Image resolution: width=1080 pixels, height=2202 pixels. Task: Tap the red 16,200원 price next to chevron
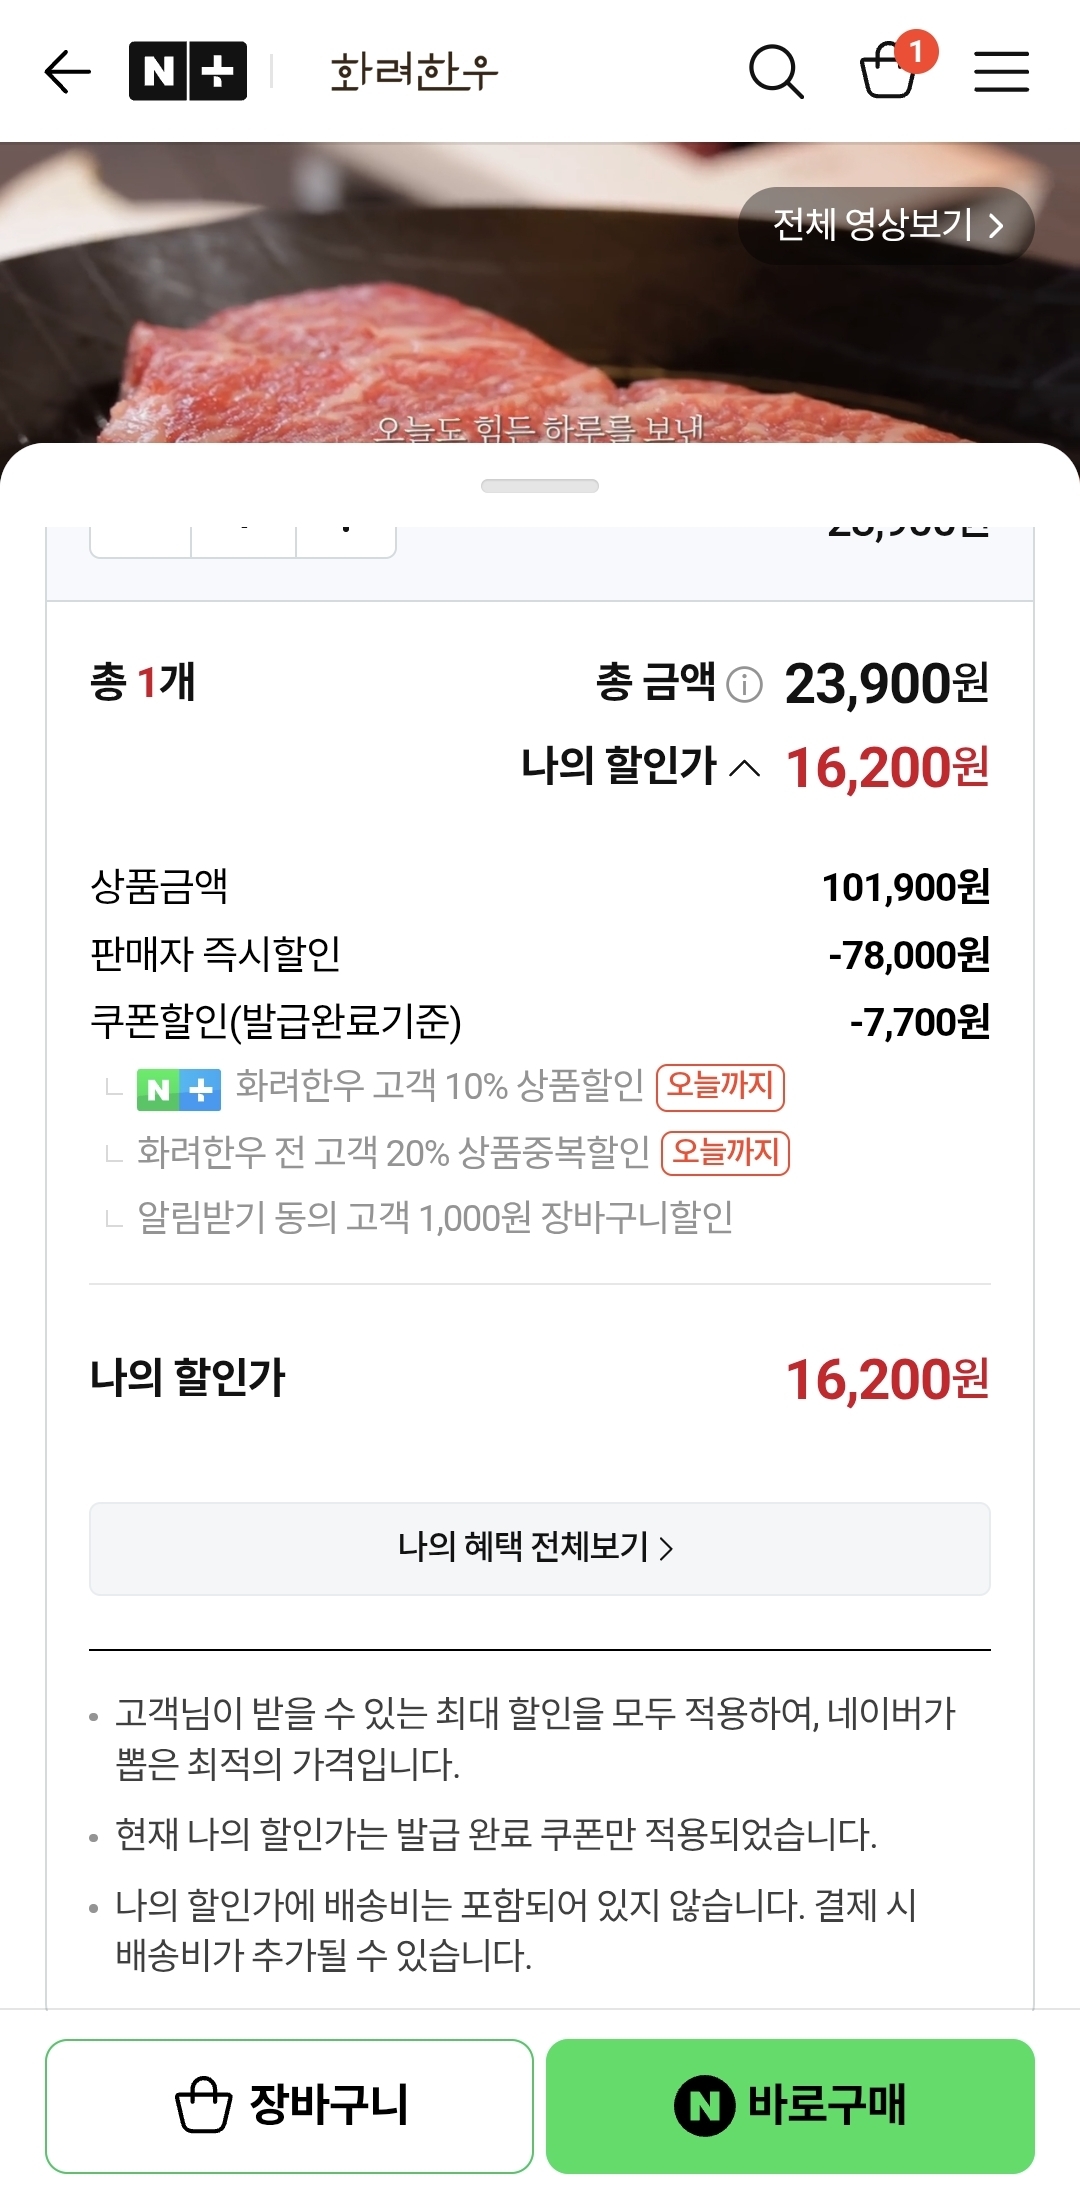887,768
